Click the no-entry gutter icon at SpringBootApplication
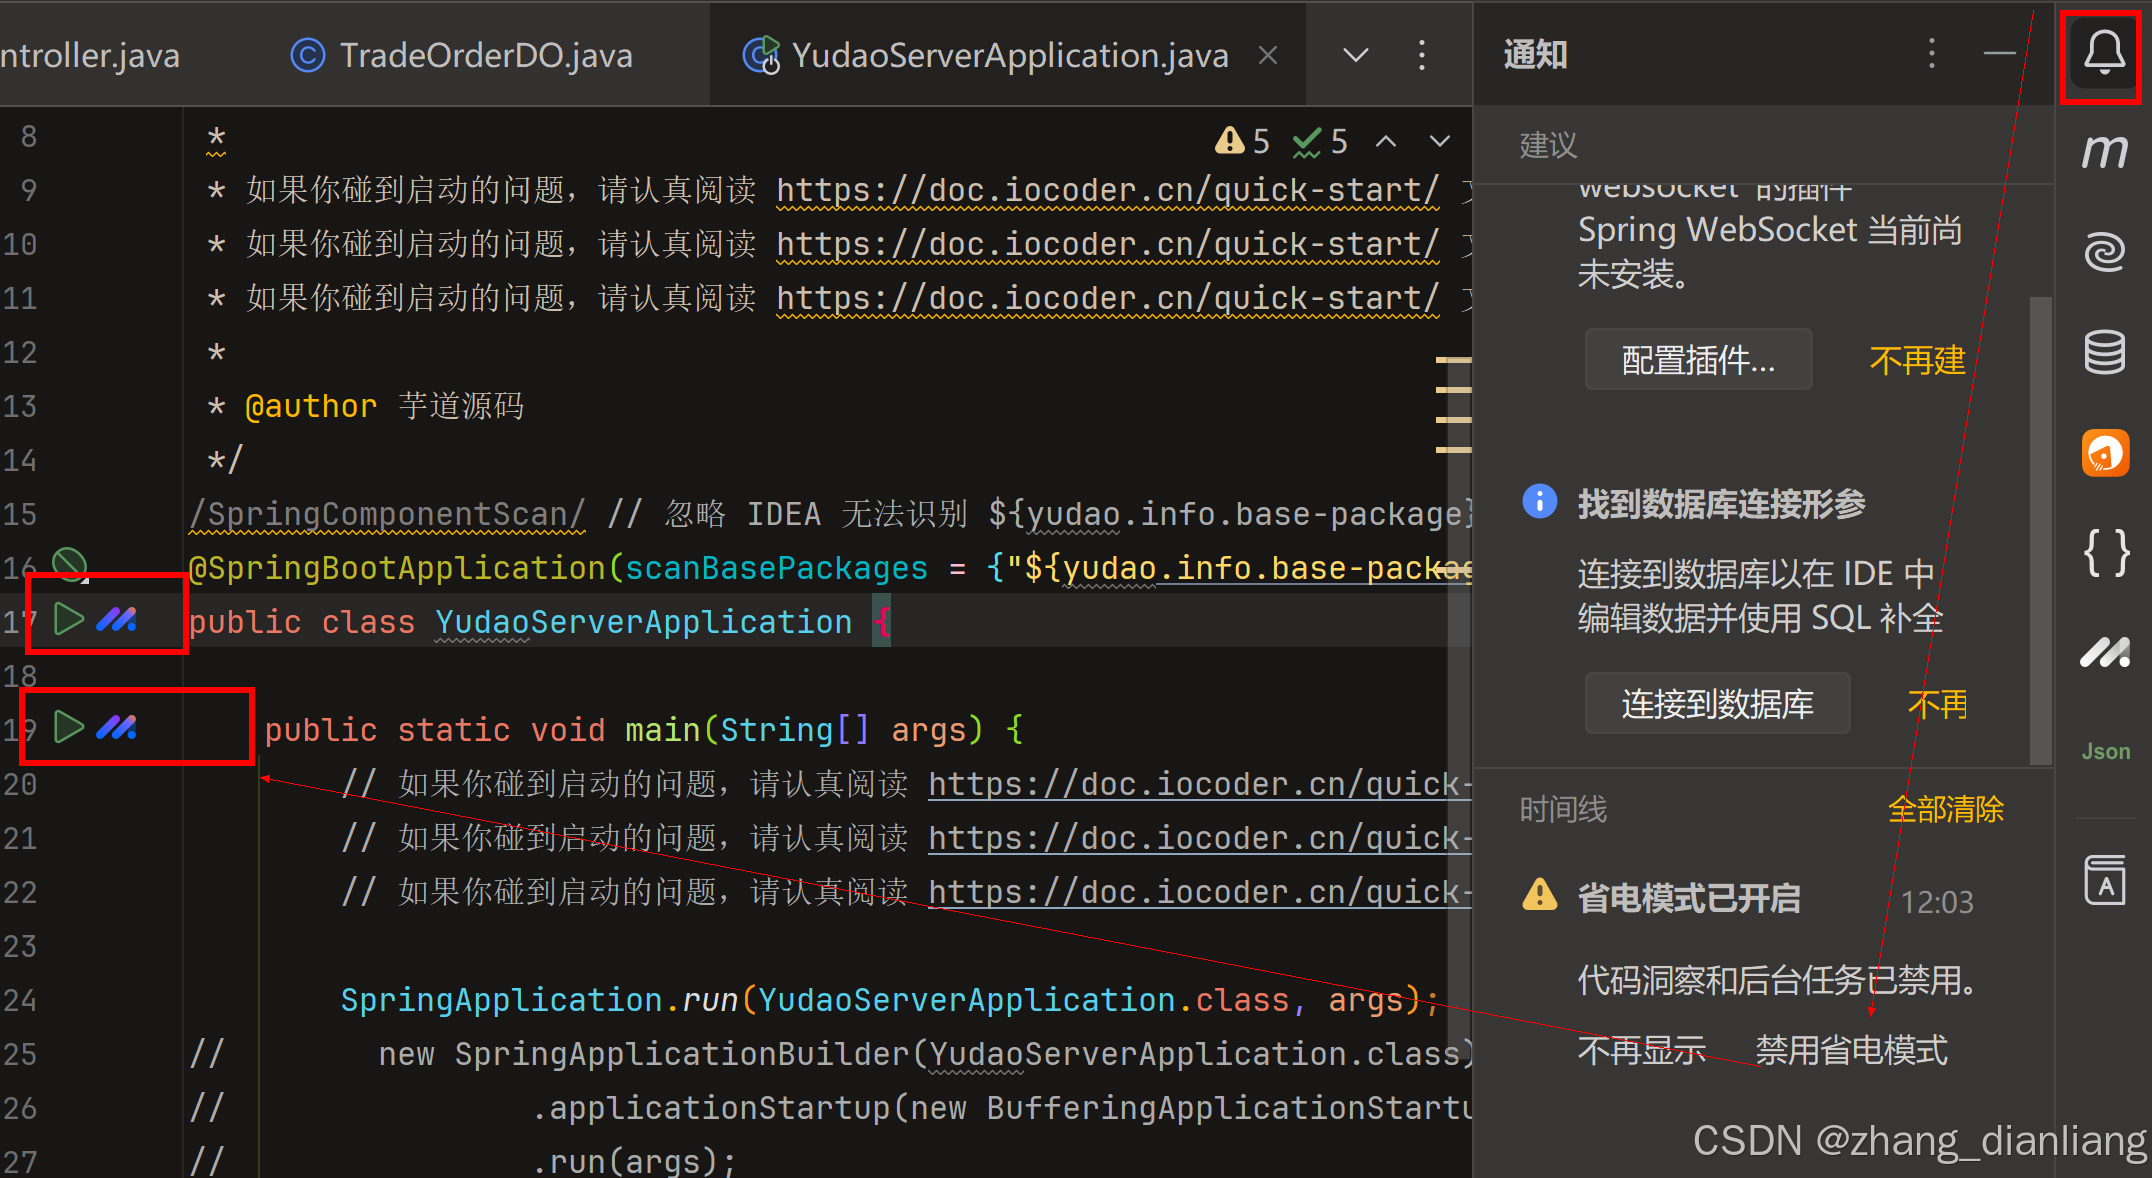This screenshot has width=2152, height=1178. 69,565
